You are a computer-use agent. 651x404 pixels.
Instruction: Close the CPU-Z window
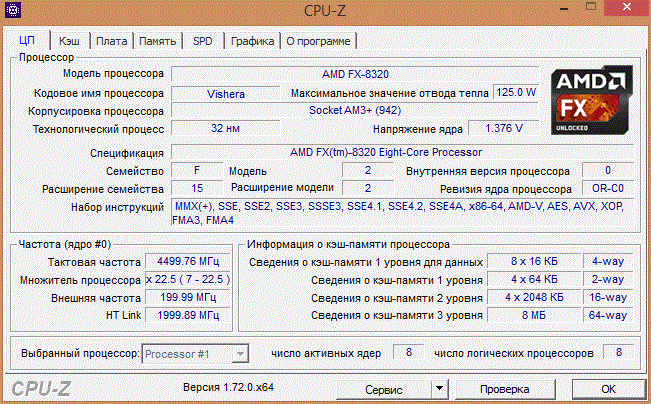click(x=627, y=7)
